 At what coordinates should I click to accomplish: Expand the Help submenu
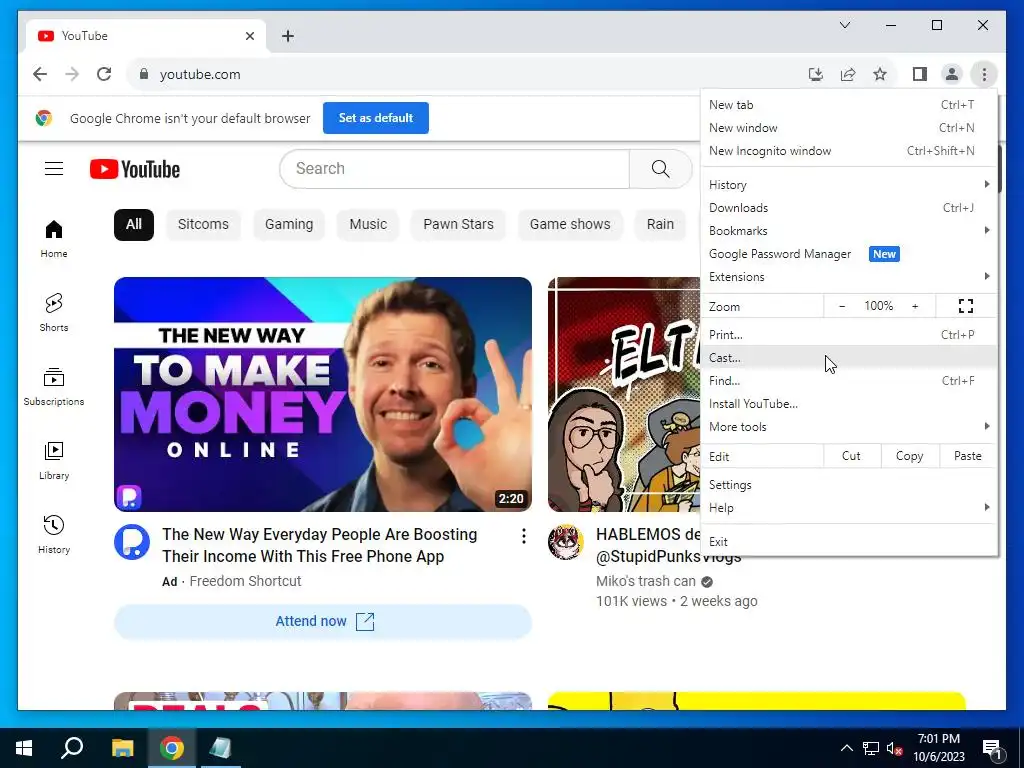[x=848, y=507]
